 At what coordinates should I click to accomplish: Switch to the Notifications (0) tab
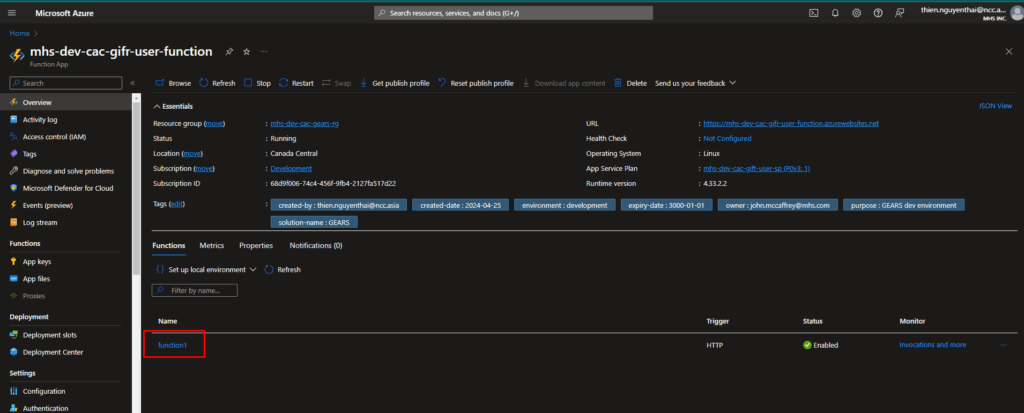[316, 246]
